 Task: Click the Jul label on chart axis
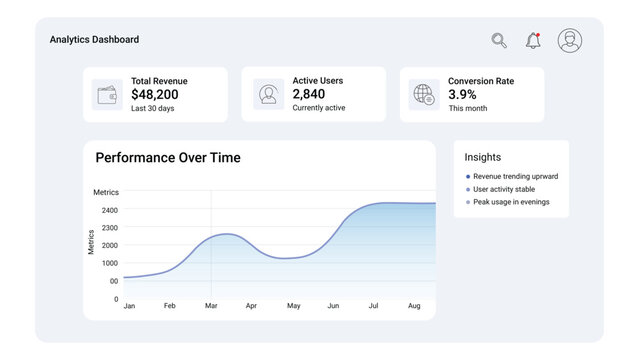pyautogui.click(x=373, y=306)
